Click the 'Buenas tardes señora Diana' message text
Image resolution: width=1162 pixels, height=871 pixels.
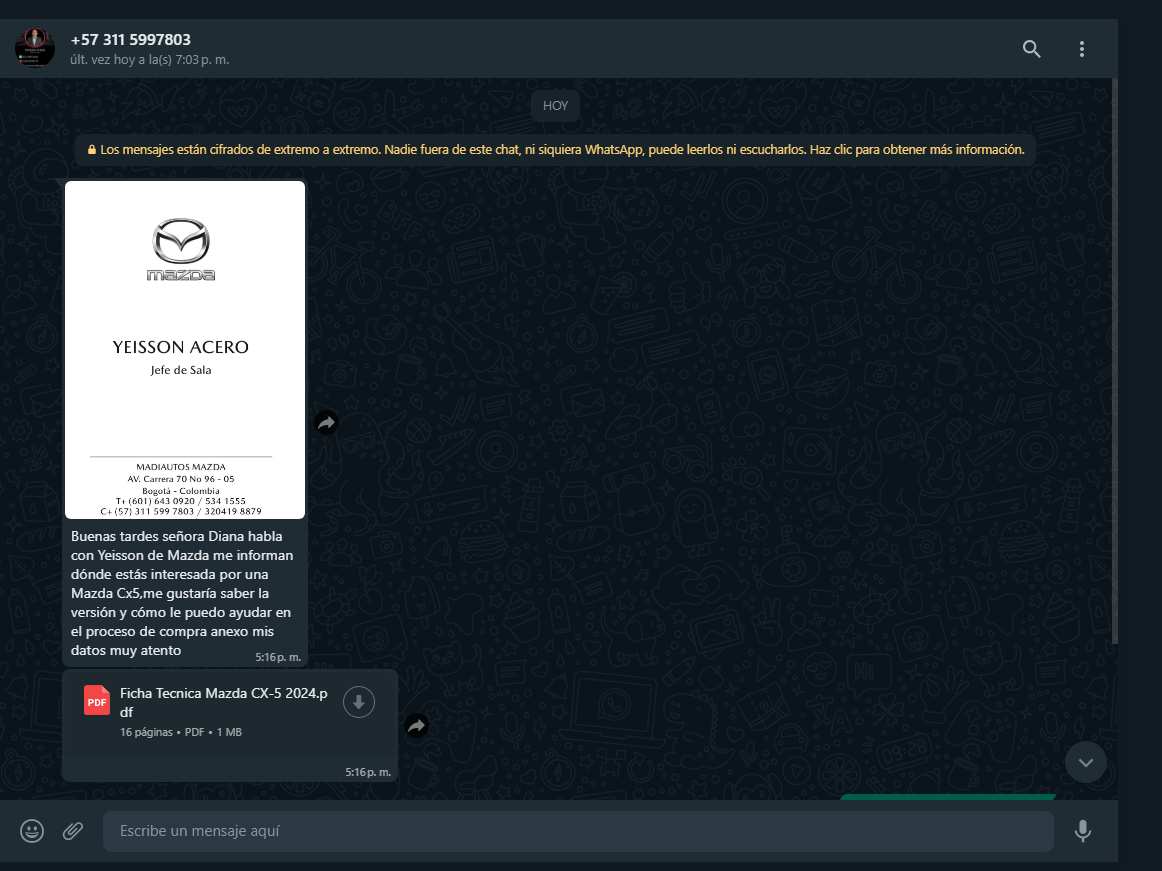coord(182,593)
